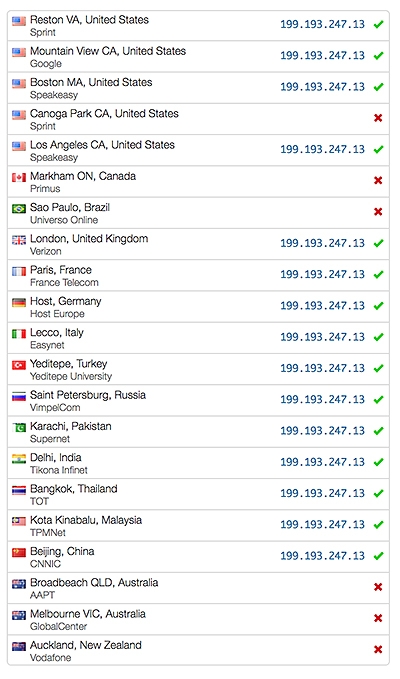Click the Brazil flag beside Sao Paulo
The image size is (400, 679).
pyautogui.click(x=19, y=208)
